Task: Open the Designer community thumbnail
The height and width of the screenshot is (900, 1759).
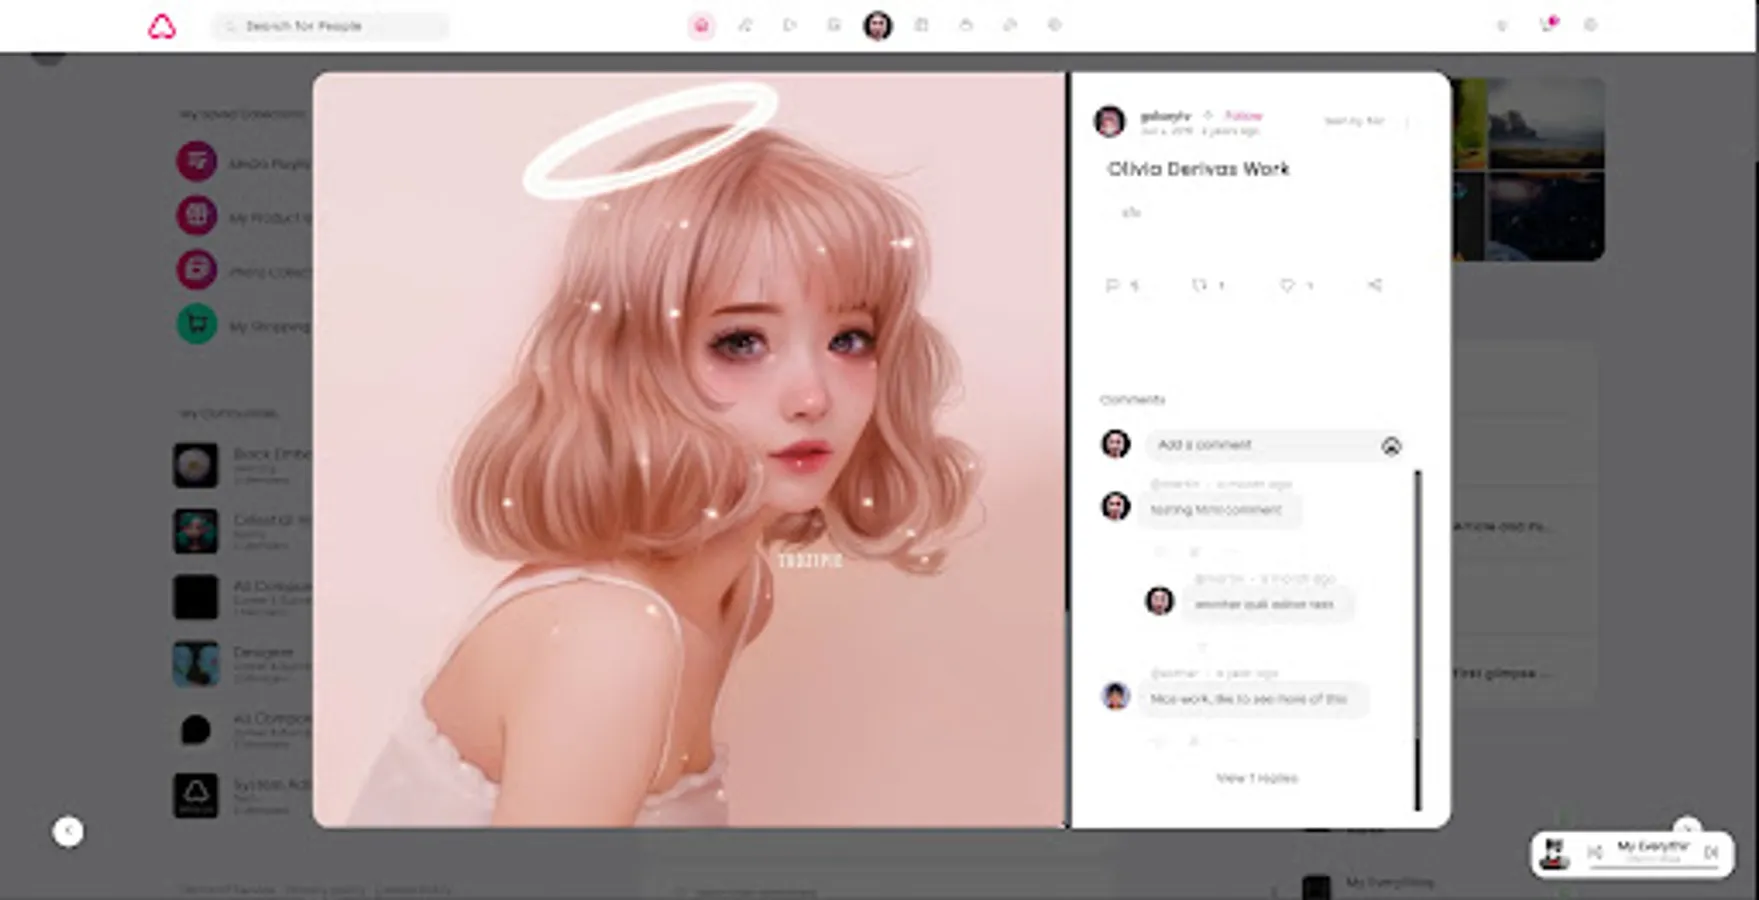Action: click(x=196, y=663)
